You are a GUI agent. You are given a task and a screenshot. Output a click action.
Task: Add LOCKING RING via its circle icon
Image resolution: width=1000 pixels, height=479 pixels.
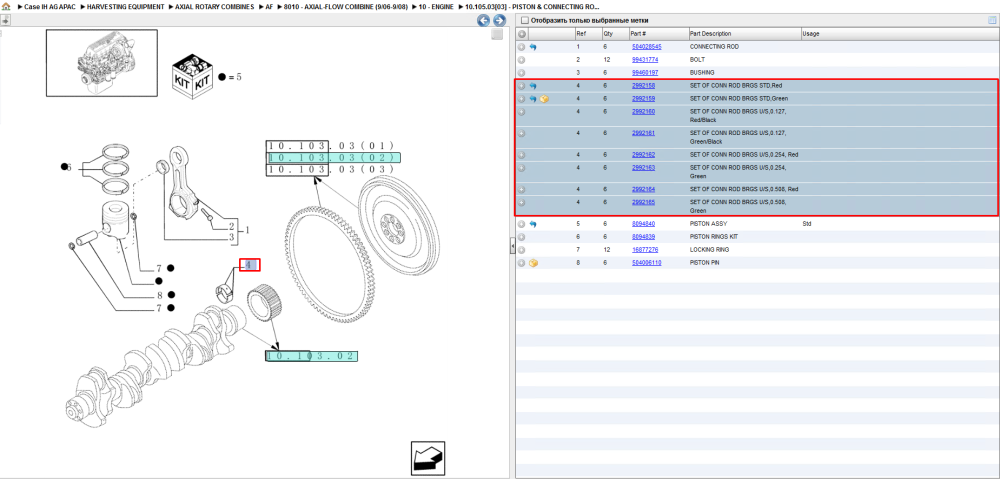[x=521, y=250]
